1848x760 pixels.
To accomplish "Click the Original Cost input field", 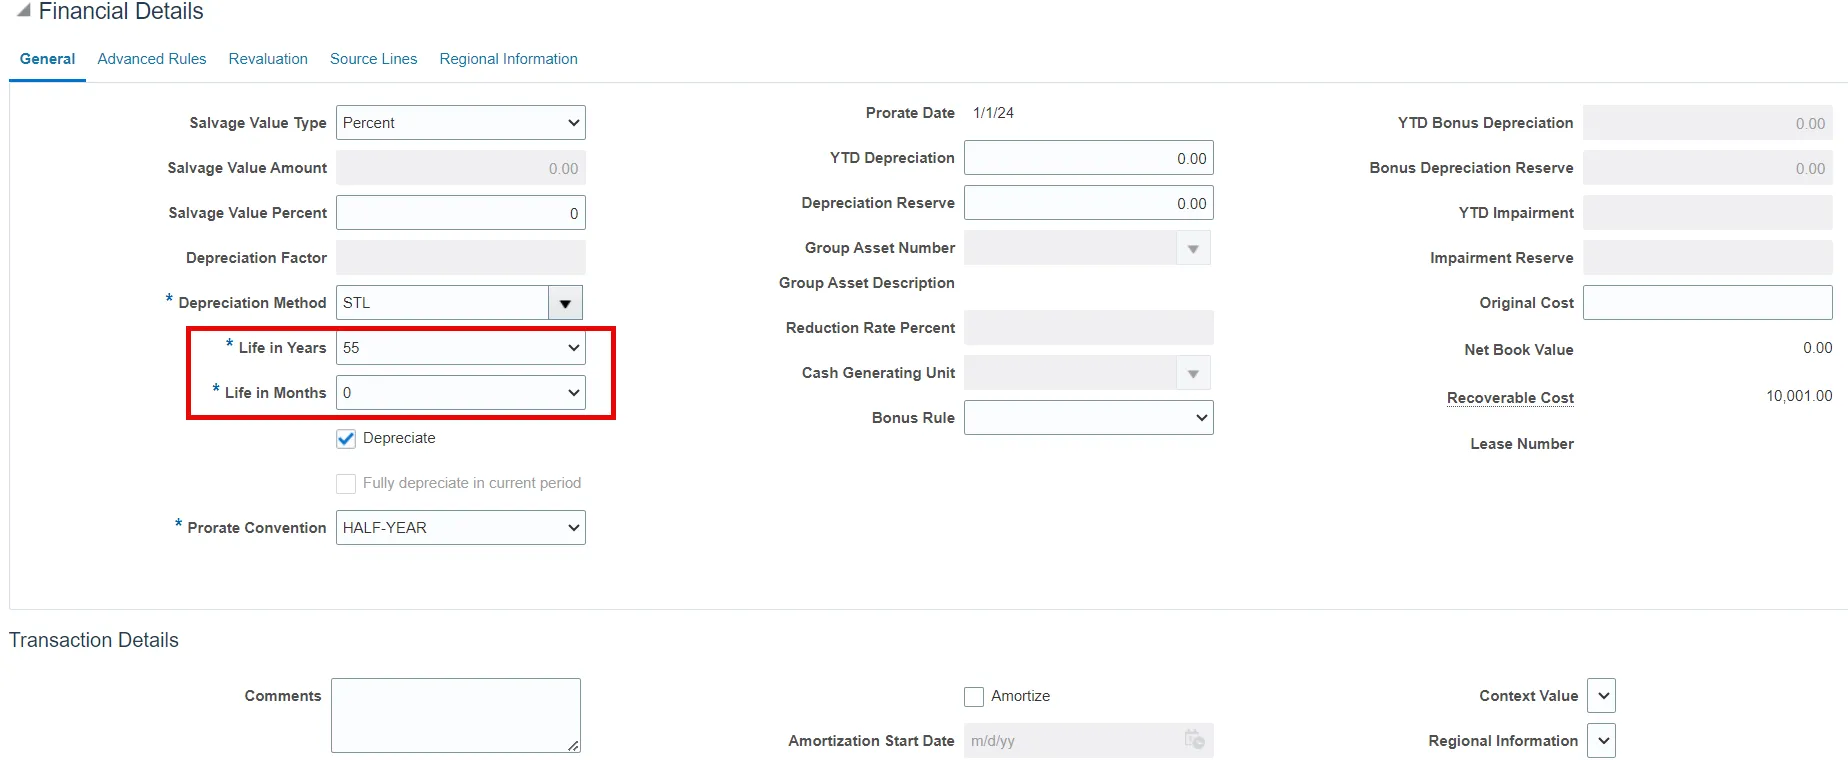I will pos(1708,303).
